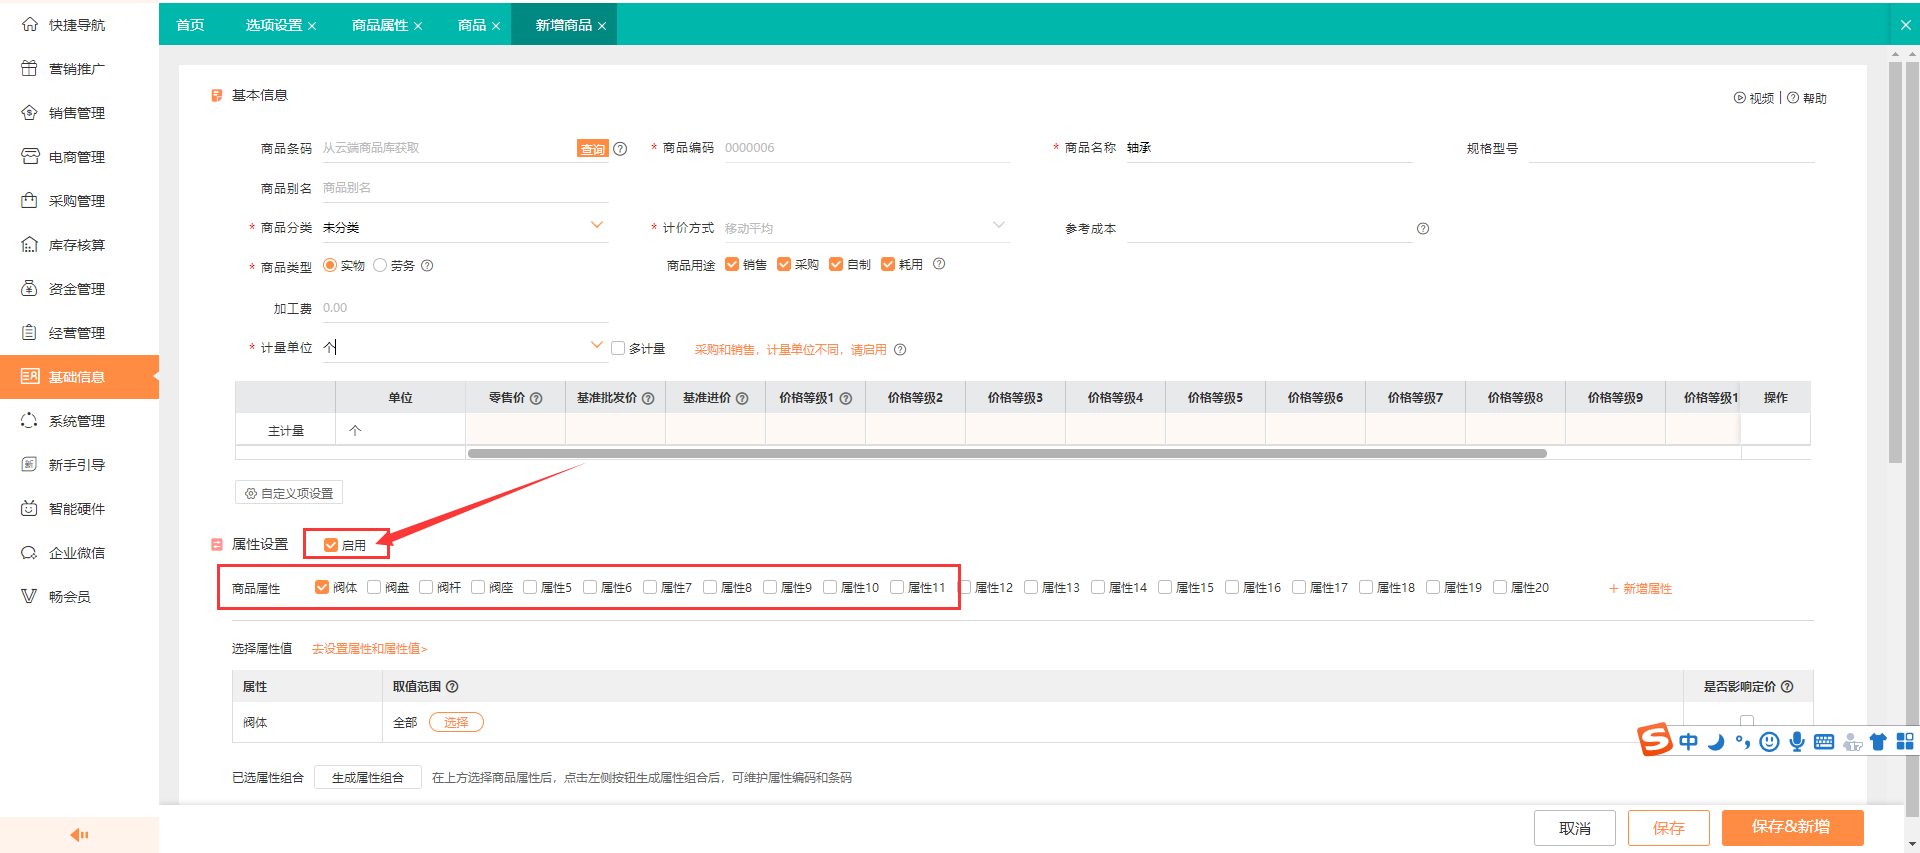The height and width of the screenshot is (853, 1920).
Task: Click the question icon next to 零售价
Action: 536,398
